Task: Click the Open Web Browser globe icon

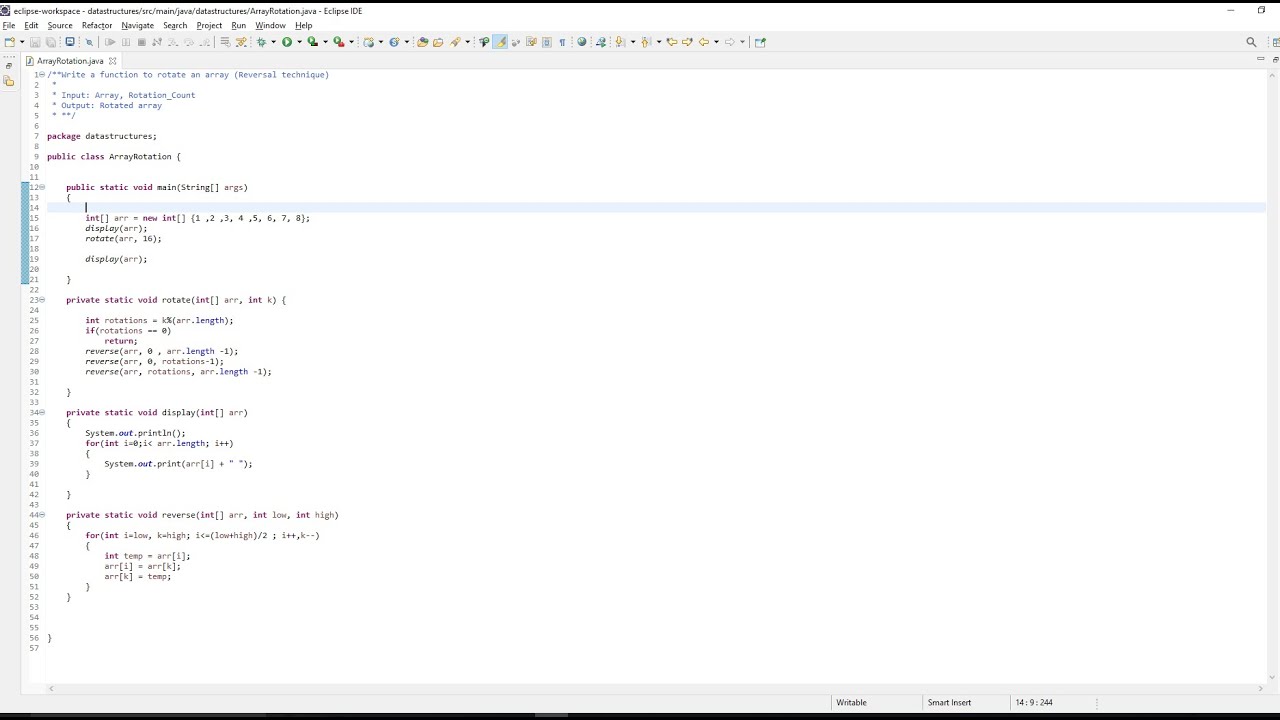Action: [582, 42]
